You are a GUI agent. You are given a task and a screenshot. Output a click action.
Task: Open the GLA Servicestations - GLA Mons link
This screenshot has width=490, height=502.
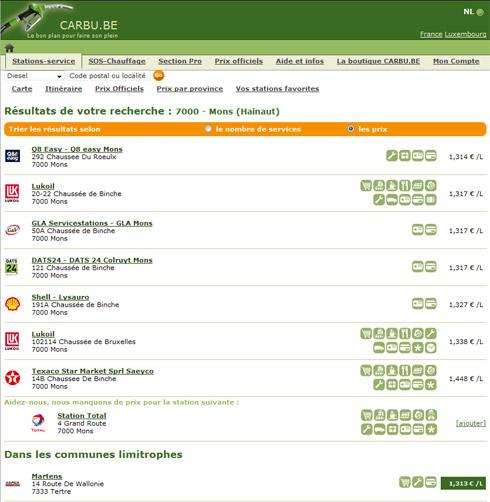[x=92, y=223]
